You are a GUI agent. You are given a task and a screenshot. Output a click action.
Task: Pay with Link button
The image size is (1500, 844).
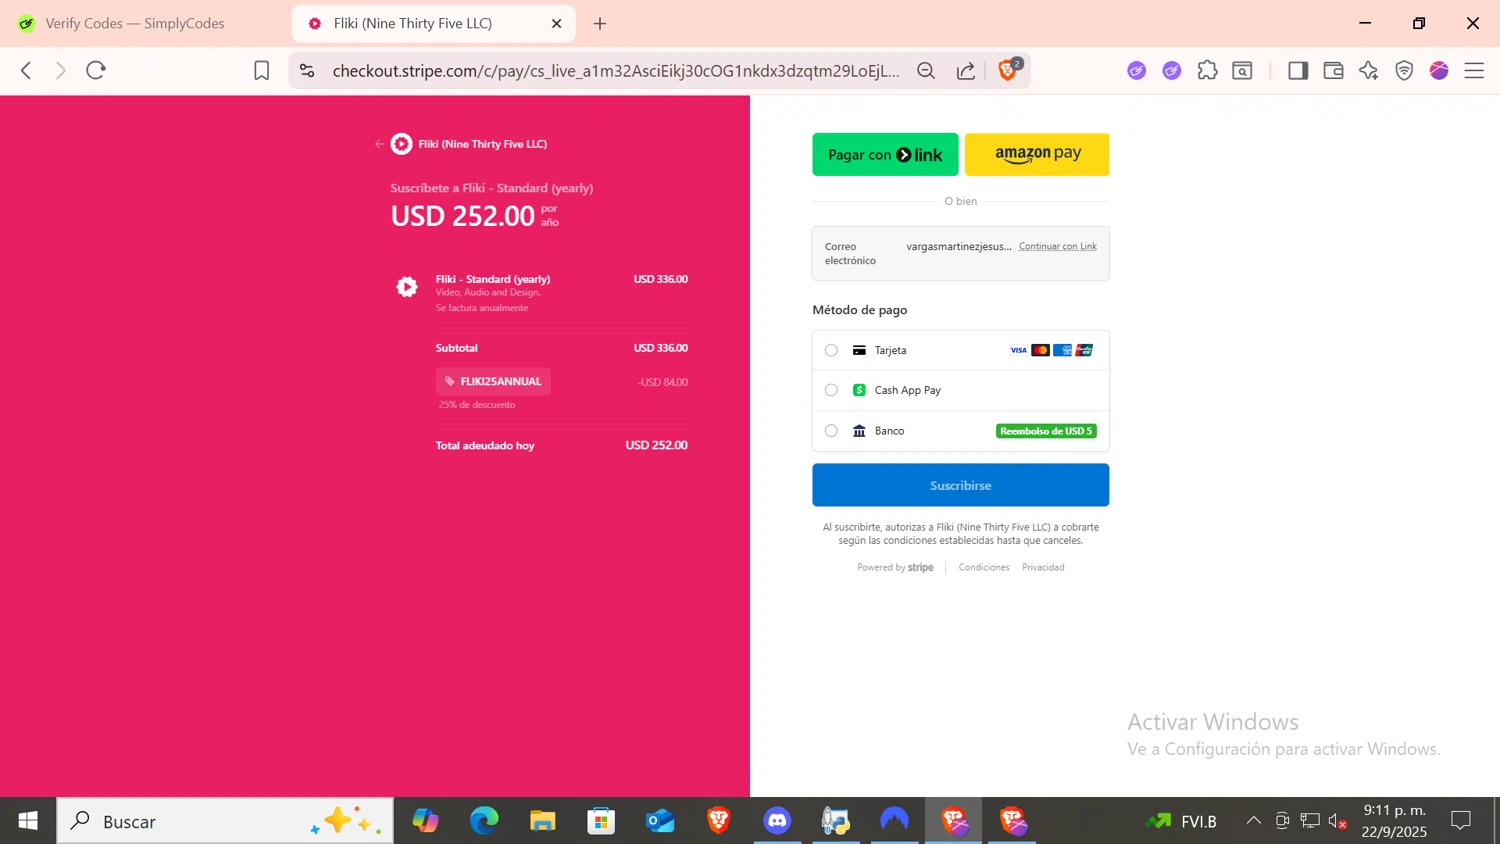tap(885, 154)
